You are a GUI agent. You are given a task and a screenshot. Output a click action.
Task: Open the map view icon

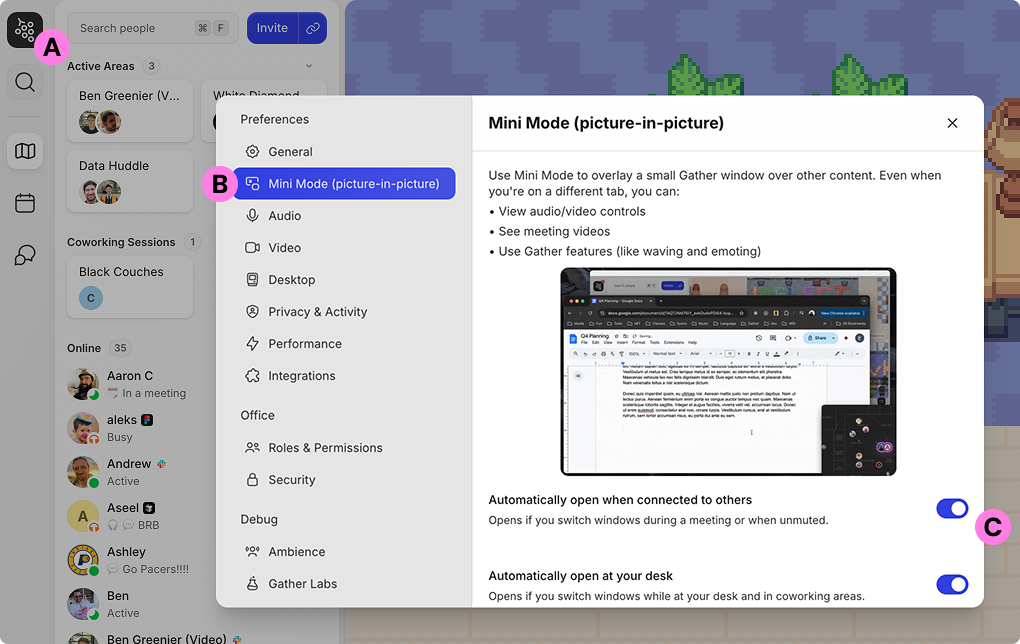pos(25,151)
